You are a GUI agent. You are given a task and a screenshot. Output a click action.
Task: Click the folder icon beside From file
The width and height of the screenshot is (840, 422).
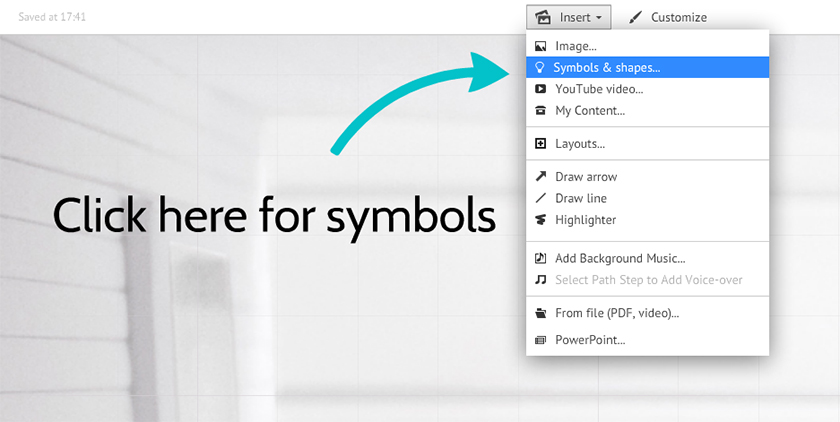541,313
